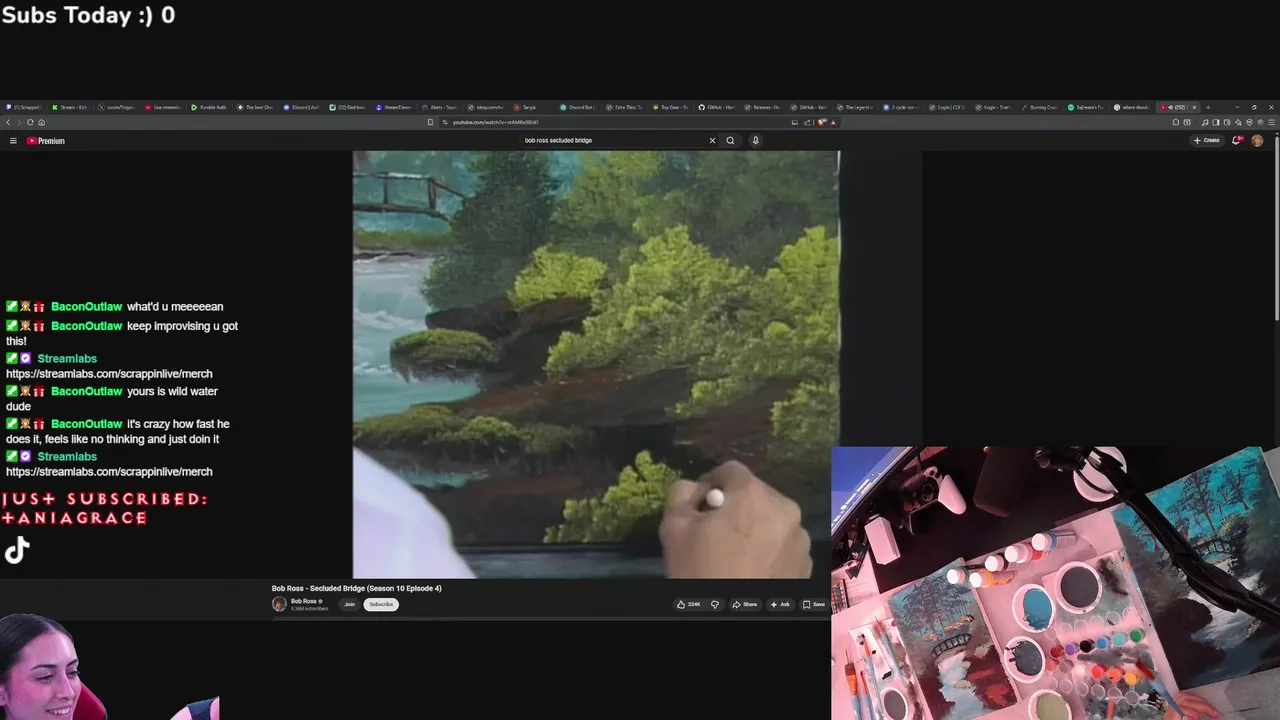Click the Brave shields lion icon
Viewport: 1280px width, 720px height.
coord(821,122)
